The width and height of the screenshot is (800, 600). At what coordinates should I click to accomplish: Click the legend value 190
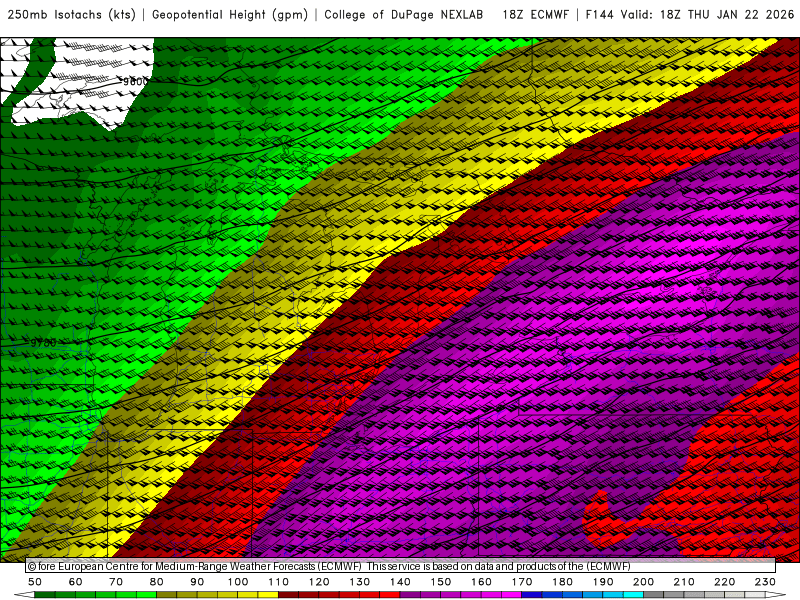603,582
